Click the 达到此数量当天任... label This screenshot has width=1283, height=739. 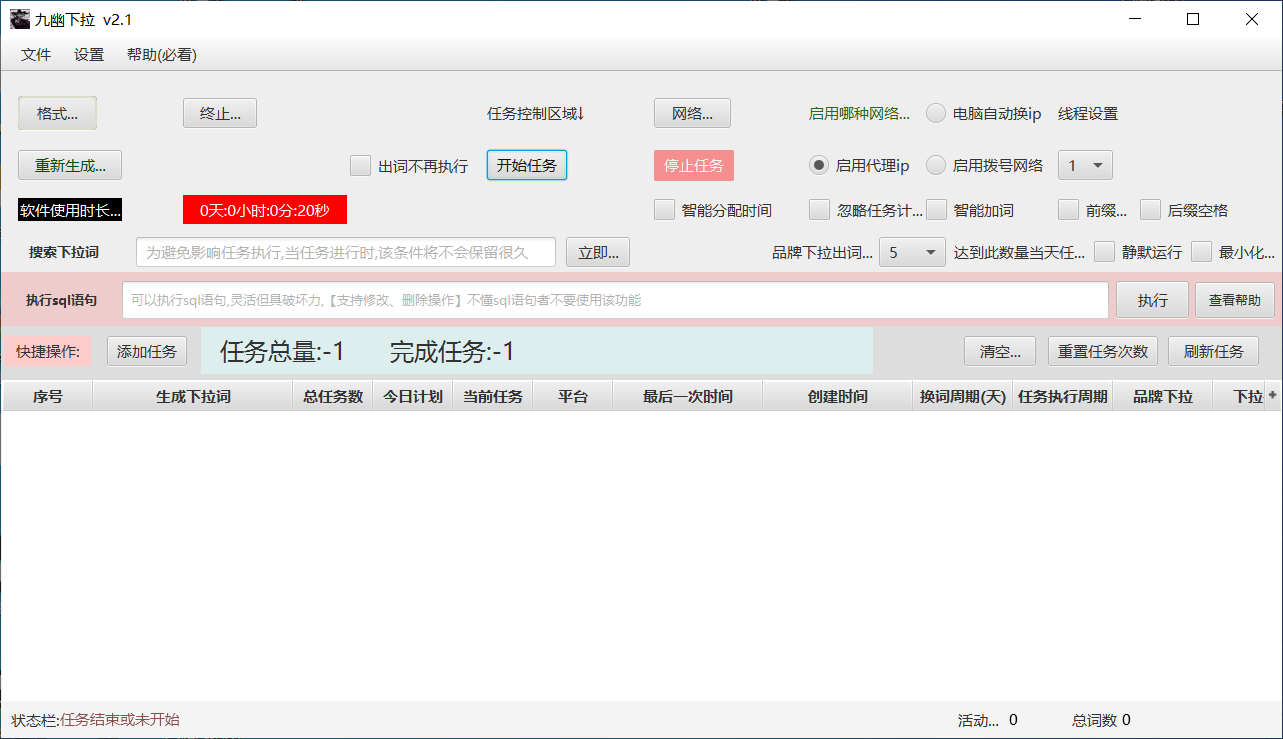(1019, 252)
